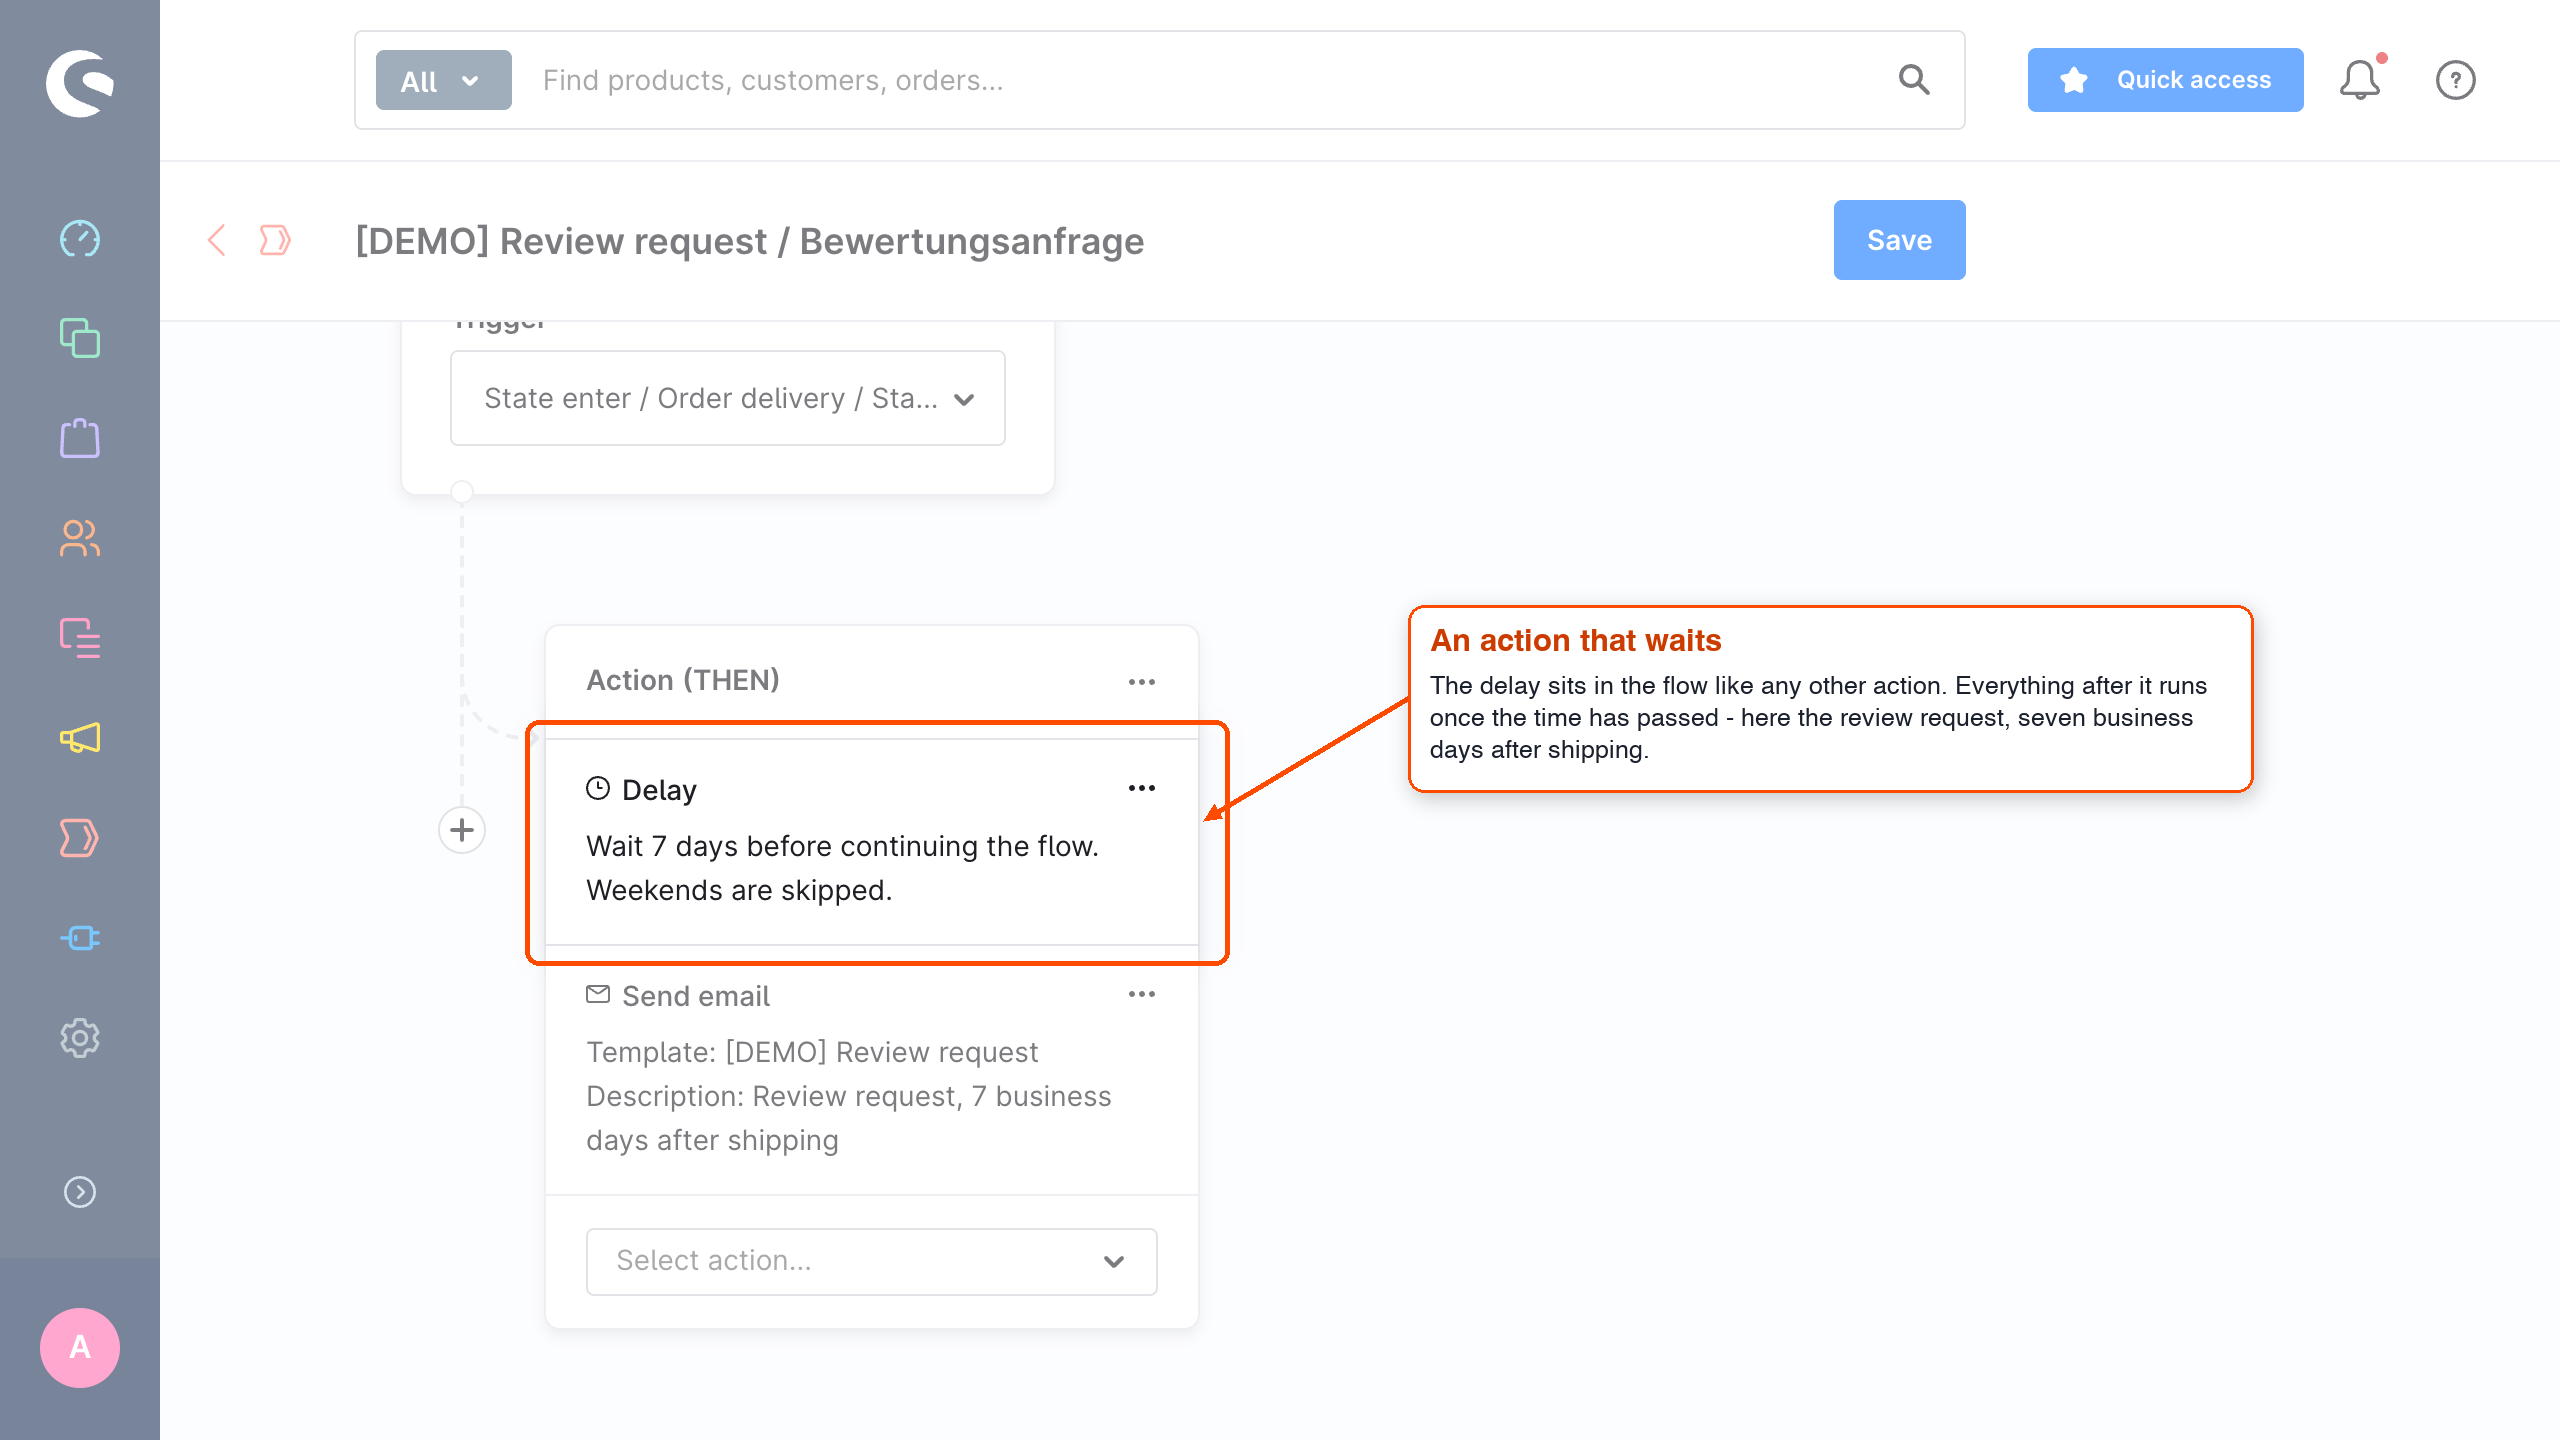Expand the sidebar with the arrow circle
This screenshot has height=1440, width=2560.
(80, 1192)
